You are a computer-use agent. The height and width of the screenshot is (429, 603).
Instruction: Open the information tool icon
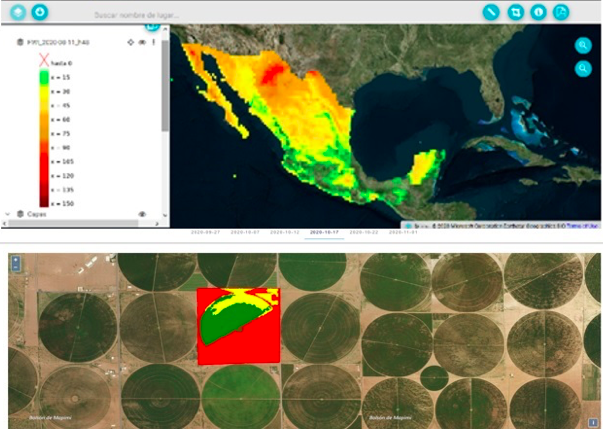(538, 13)
